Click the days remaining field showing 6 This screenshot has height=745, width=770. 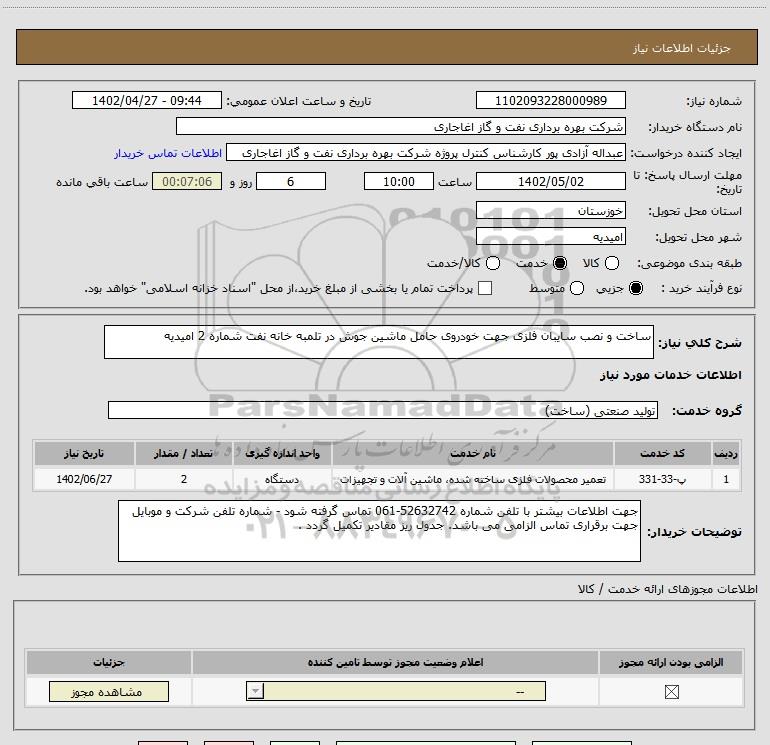[x=291, y=181]
